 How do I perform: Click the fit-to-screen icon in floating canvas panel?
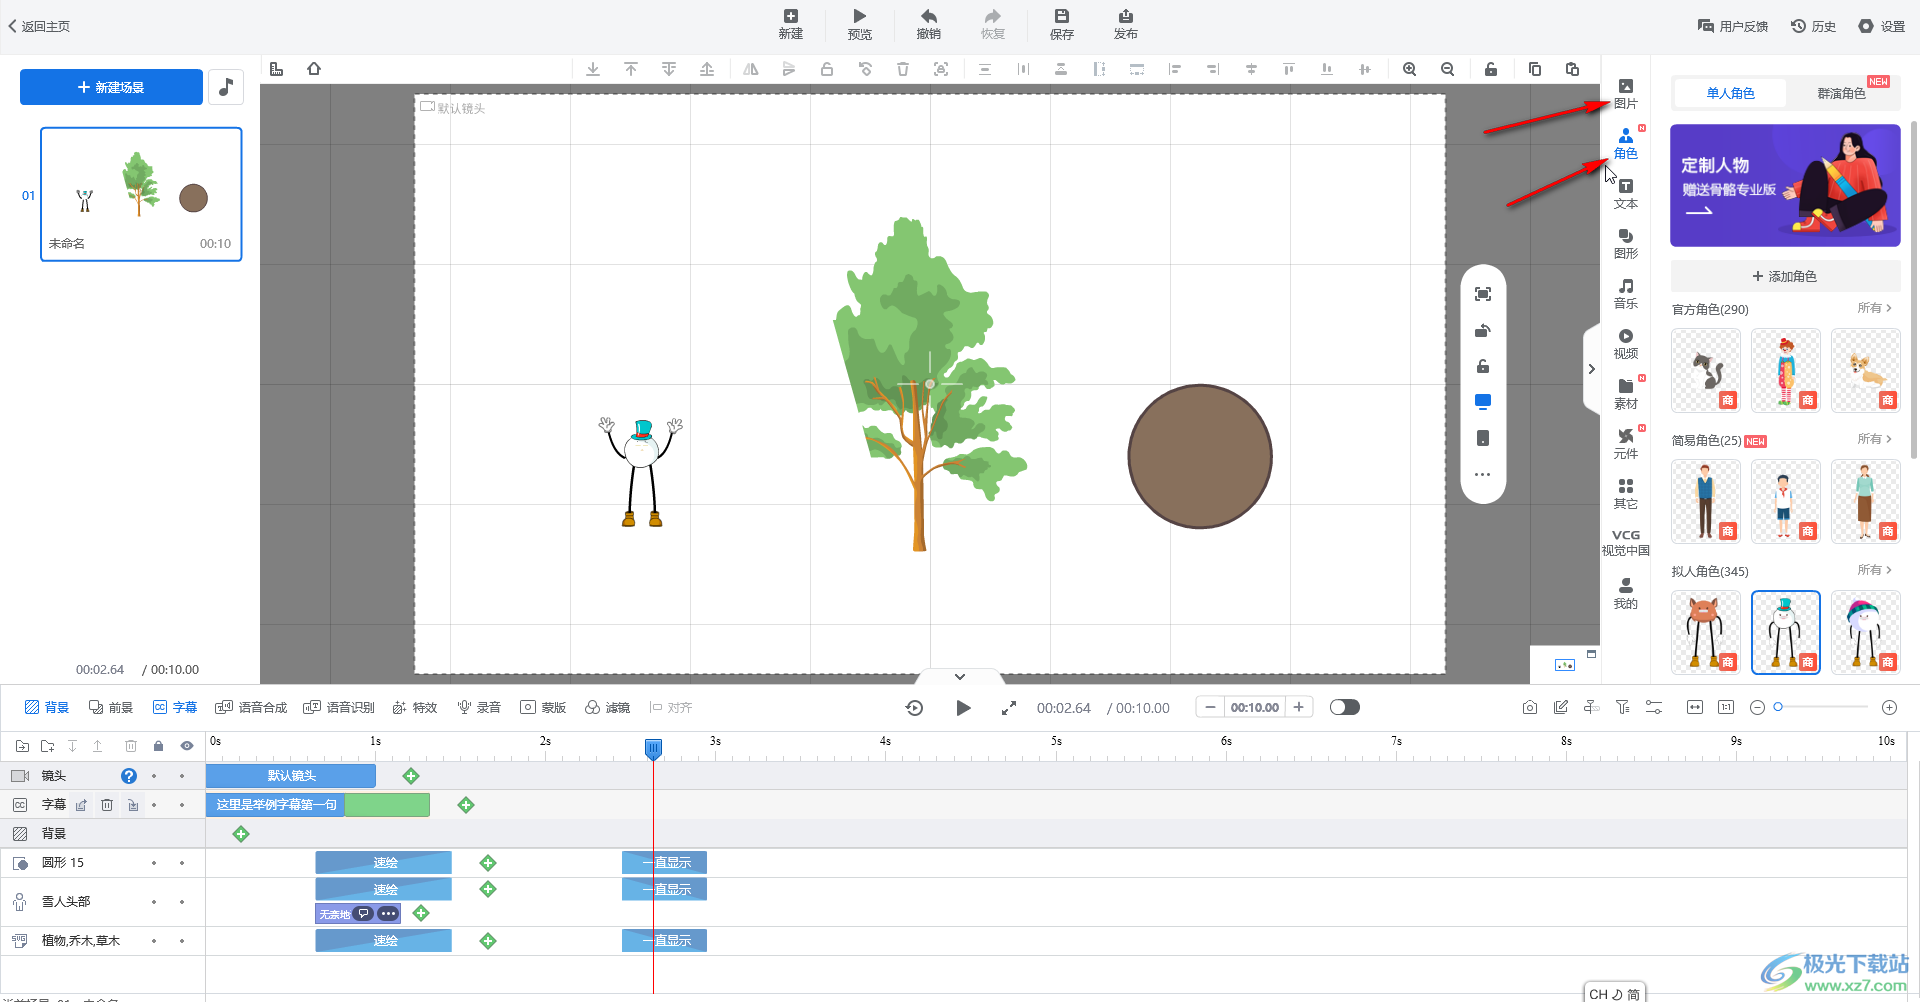coord(1483,294)
